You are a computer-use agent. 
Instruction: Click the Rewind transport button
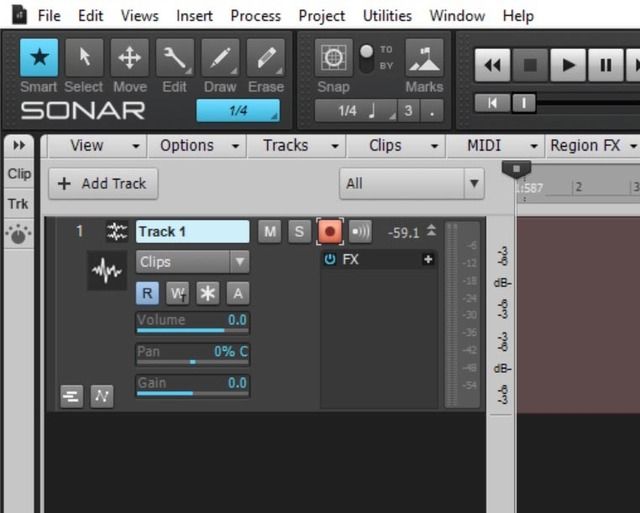click(492, 66)
